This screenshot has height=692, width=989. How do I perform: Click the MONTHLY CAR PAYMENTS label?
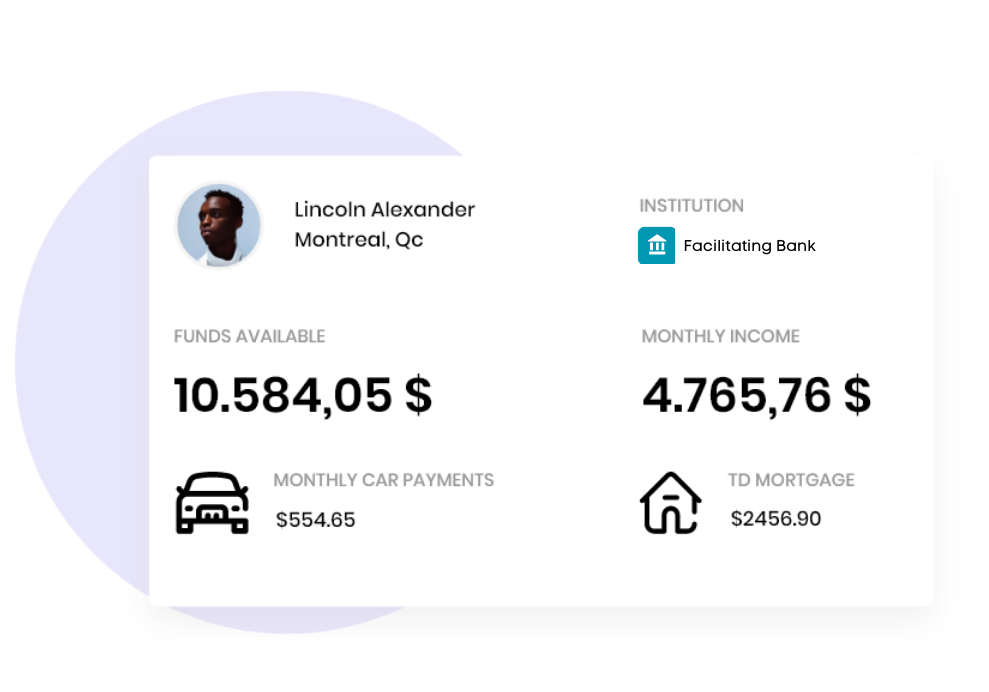383,480
